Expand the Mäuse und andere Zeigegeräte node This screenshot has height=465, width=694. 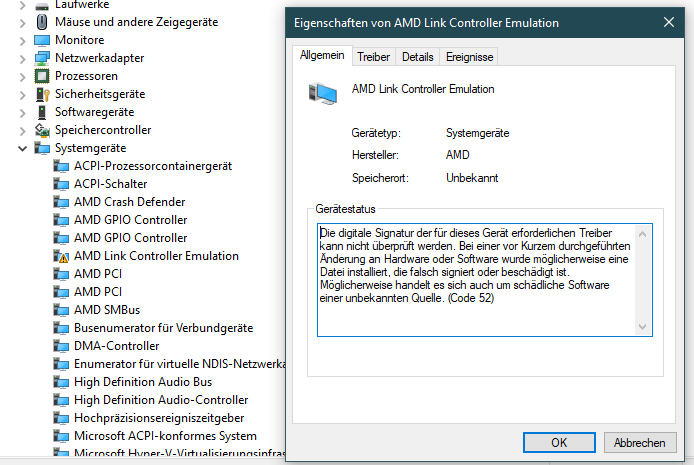tap(23, 23)
